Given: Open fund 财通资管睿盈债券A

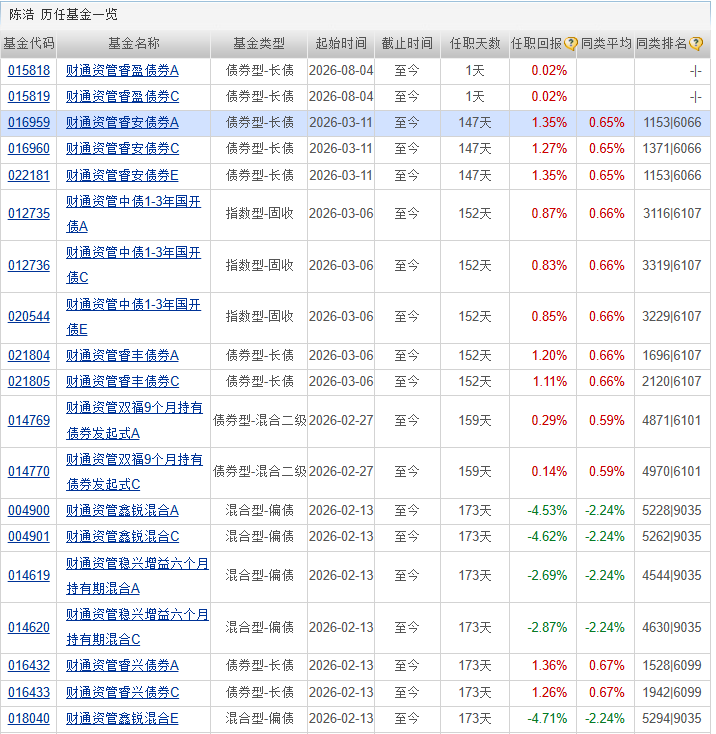Looking at the screenshot, I should [122, 71].
